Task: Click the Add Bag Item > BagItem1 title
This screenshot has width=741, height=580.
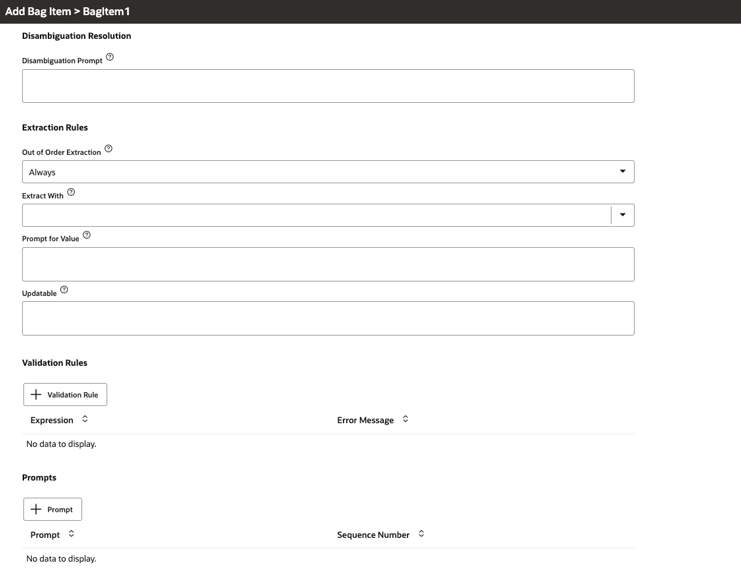Action: pos(68,11)
